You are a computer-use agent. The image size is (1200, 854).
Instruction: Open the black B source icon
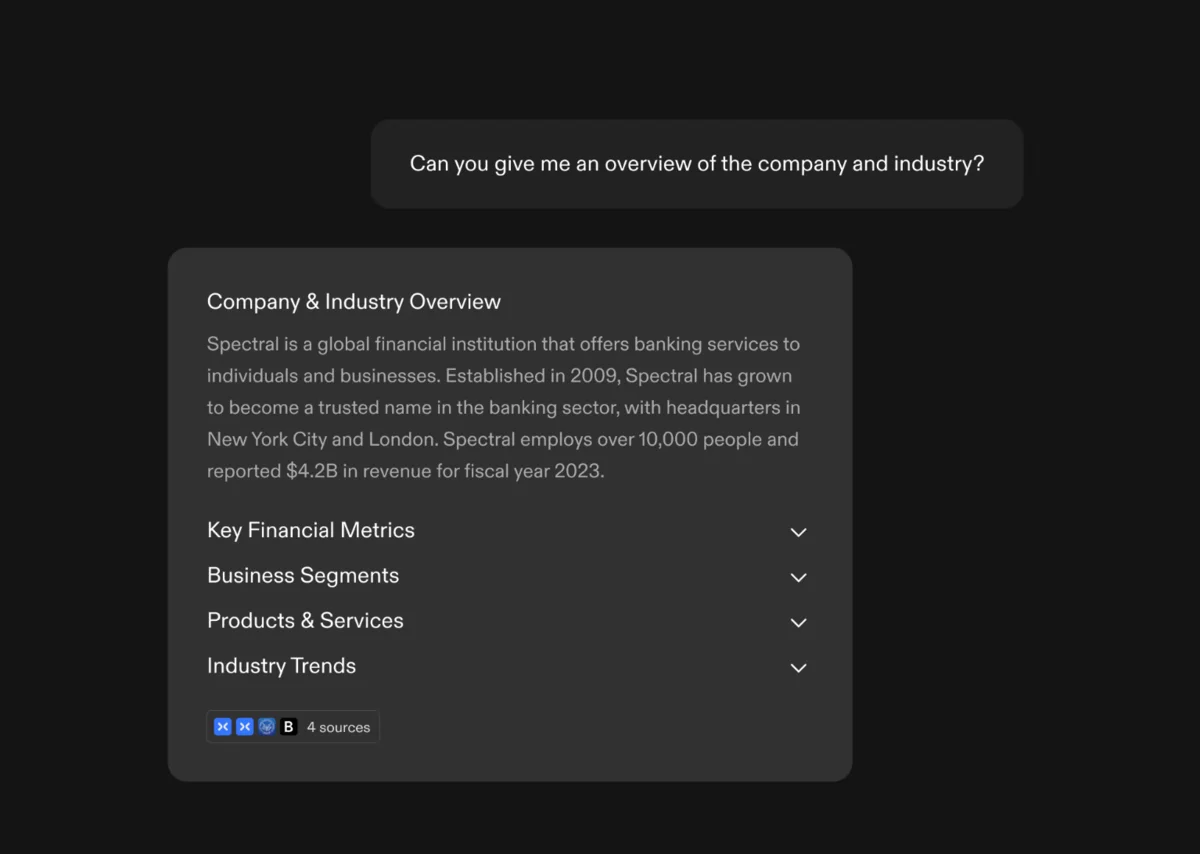click(289, 727)
